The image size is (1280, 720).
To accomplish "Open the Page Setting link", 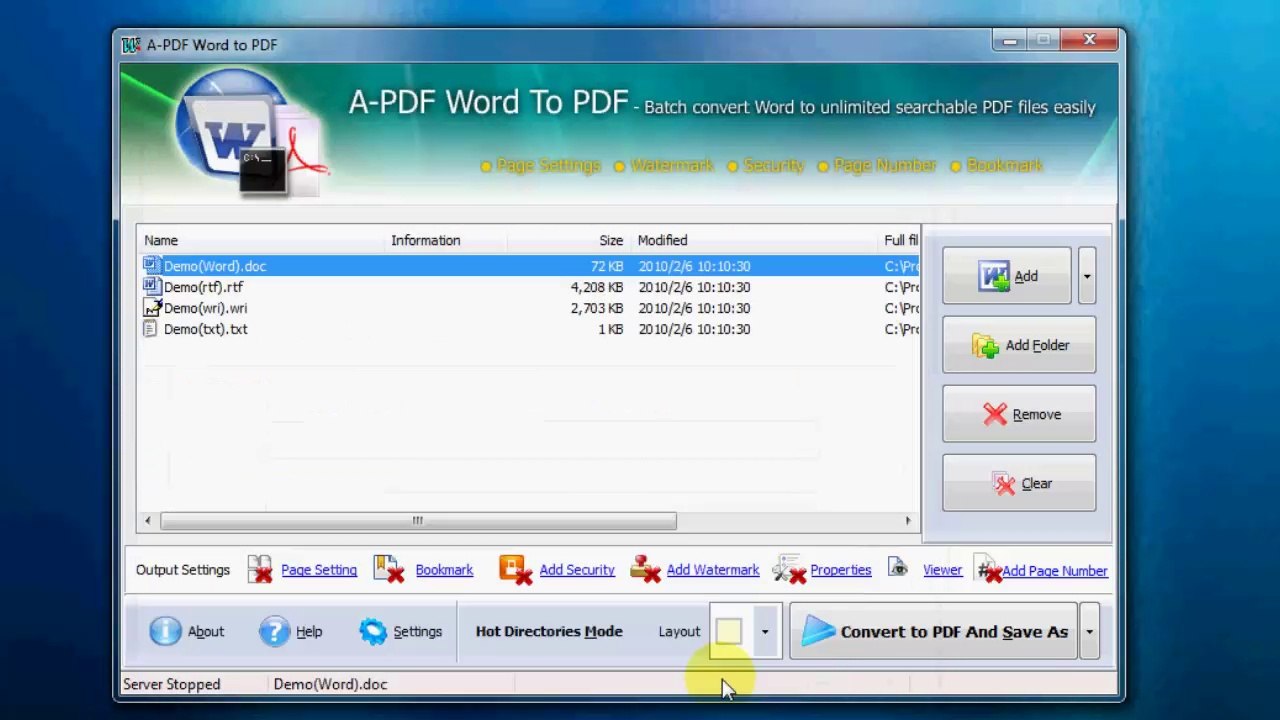I will pos(319,570).
